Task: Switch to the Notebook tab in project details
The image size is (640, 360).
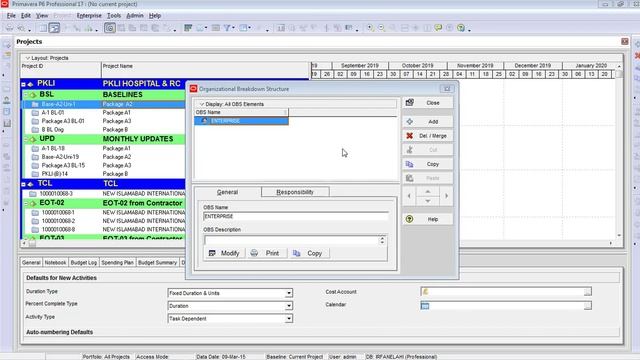Action: (55, 262)
